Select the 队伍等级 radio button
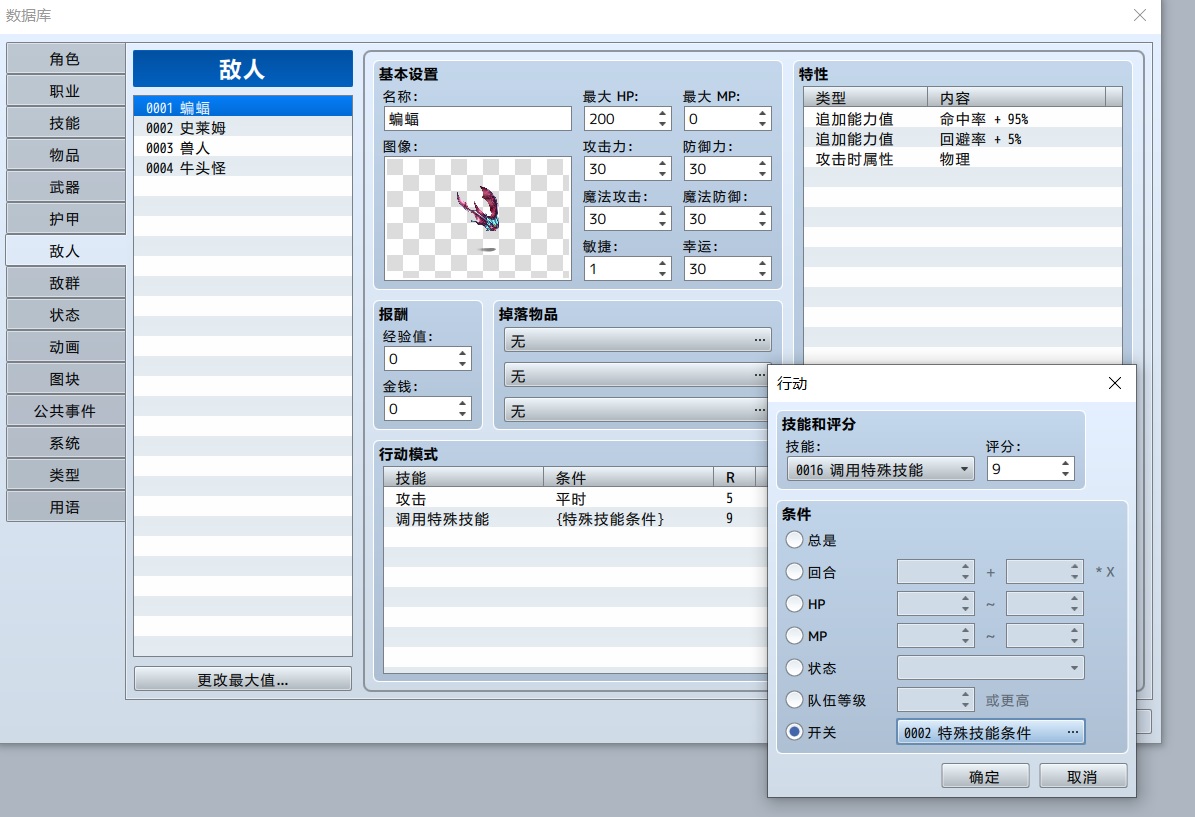This screenshot has height=817, width=1195. [x=794, y=700]
